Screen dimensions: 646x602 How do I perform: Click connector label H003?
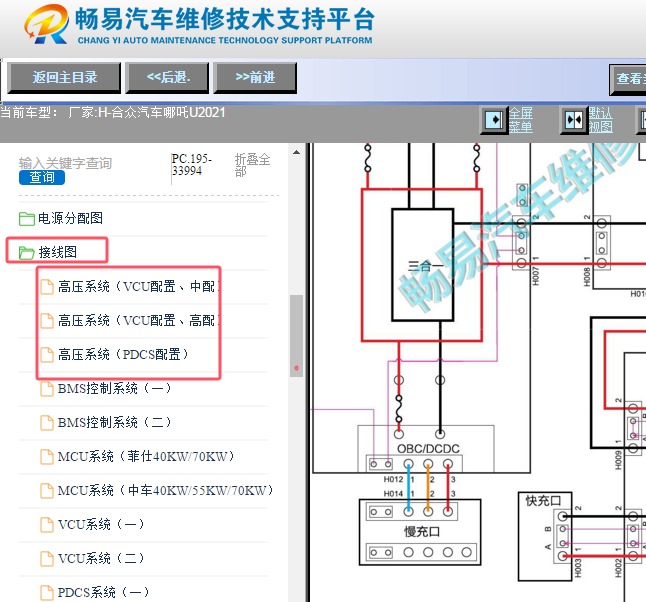click(577, 567)
